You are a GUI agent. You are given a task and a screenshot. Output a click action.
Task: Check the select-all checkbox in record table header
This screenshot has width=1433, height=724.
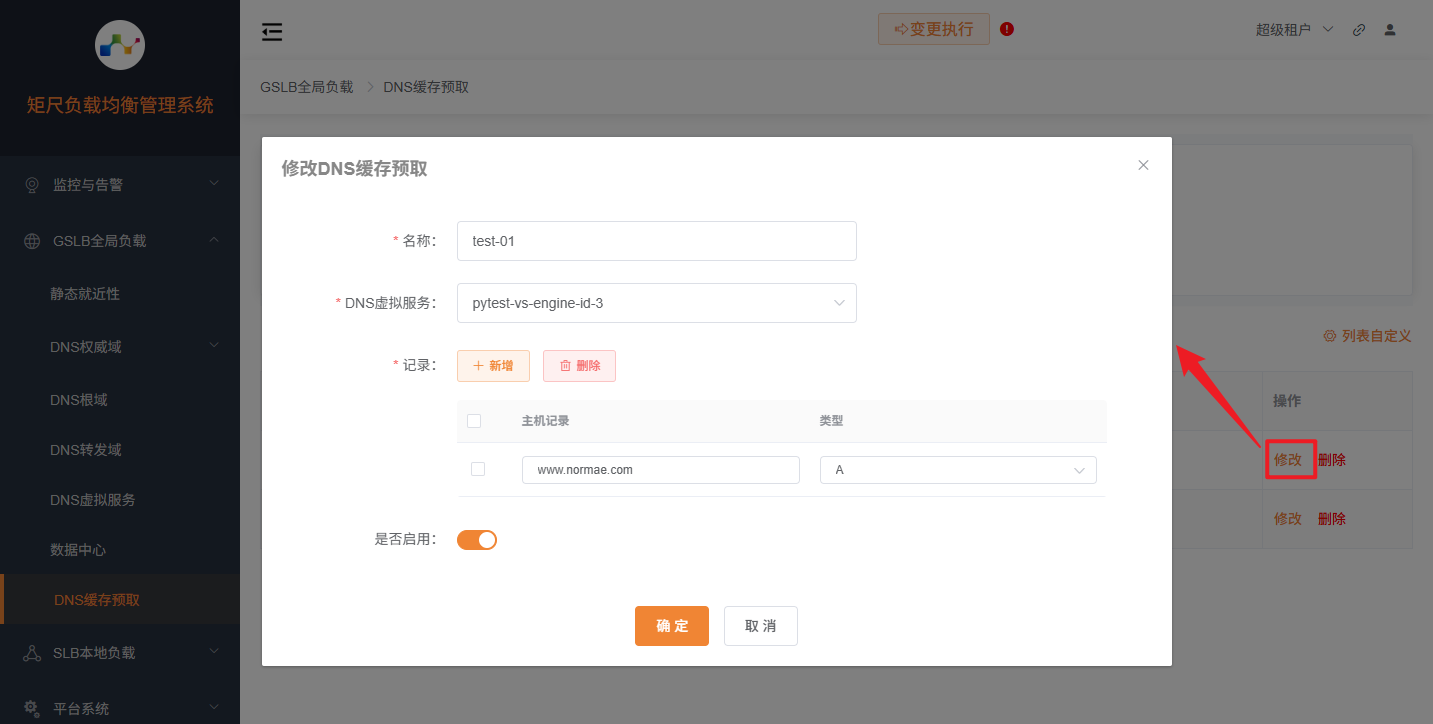(x=474, y=421)
